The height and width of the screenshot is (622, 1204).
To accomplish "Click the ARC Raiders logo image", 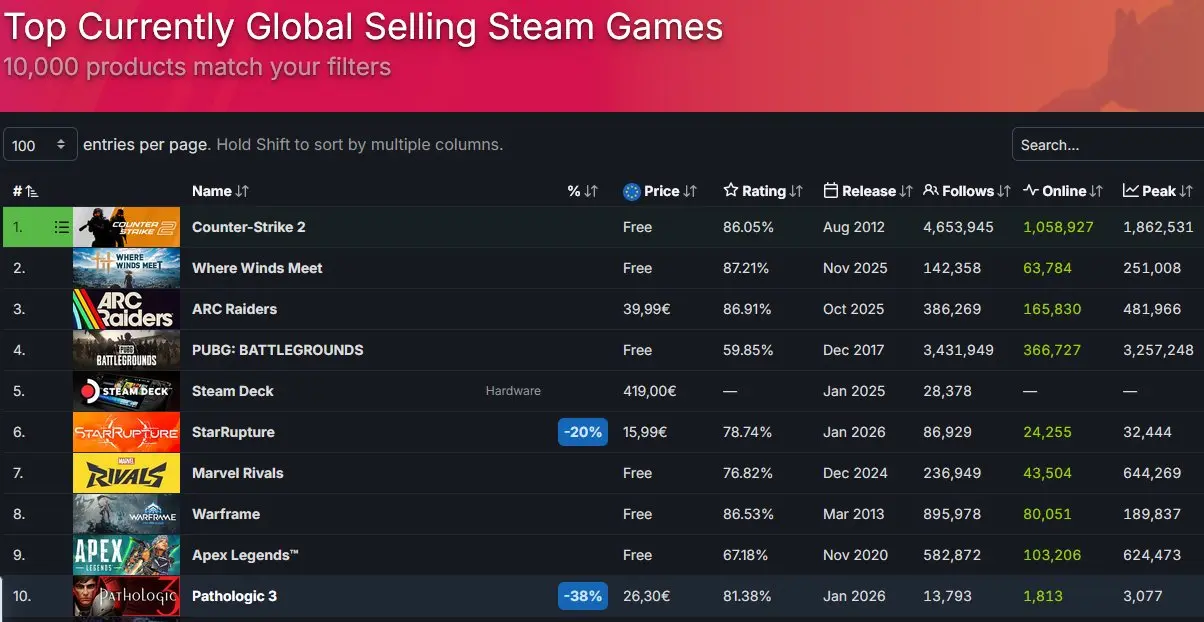I will 126,309.
